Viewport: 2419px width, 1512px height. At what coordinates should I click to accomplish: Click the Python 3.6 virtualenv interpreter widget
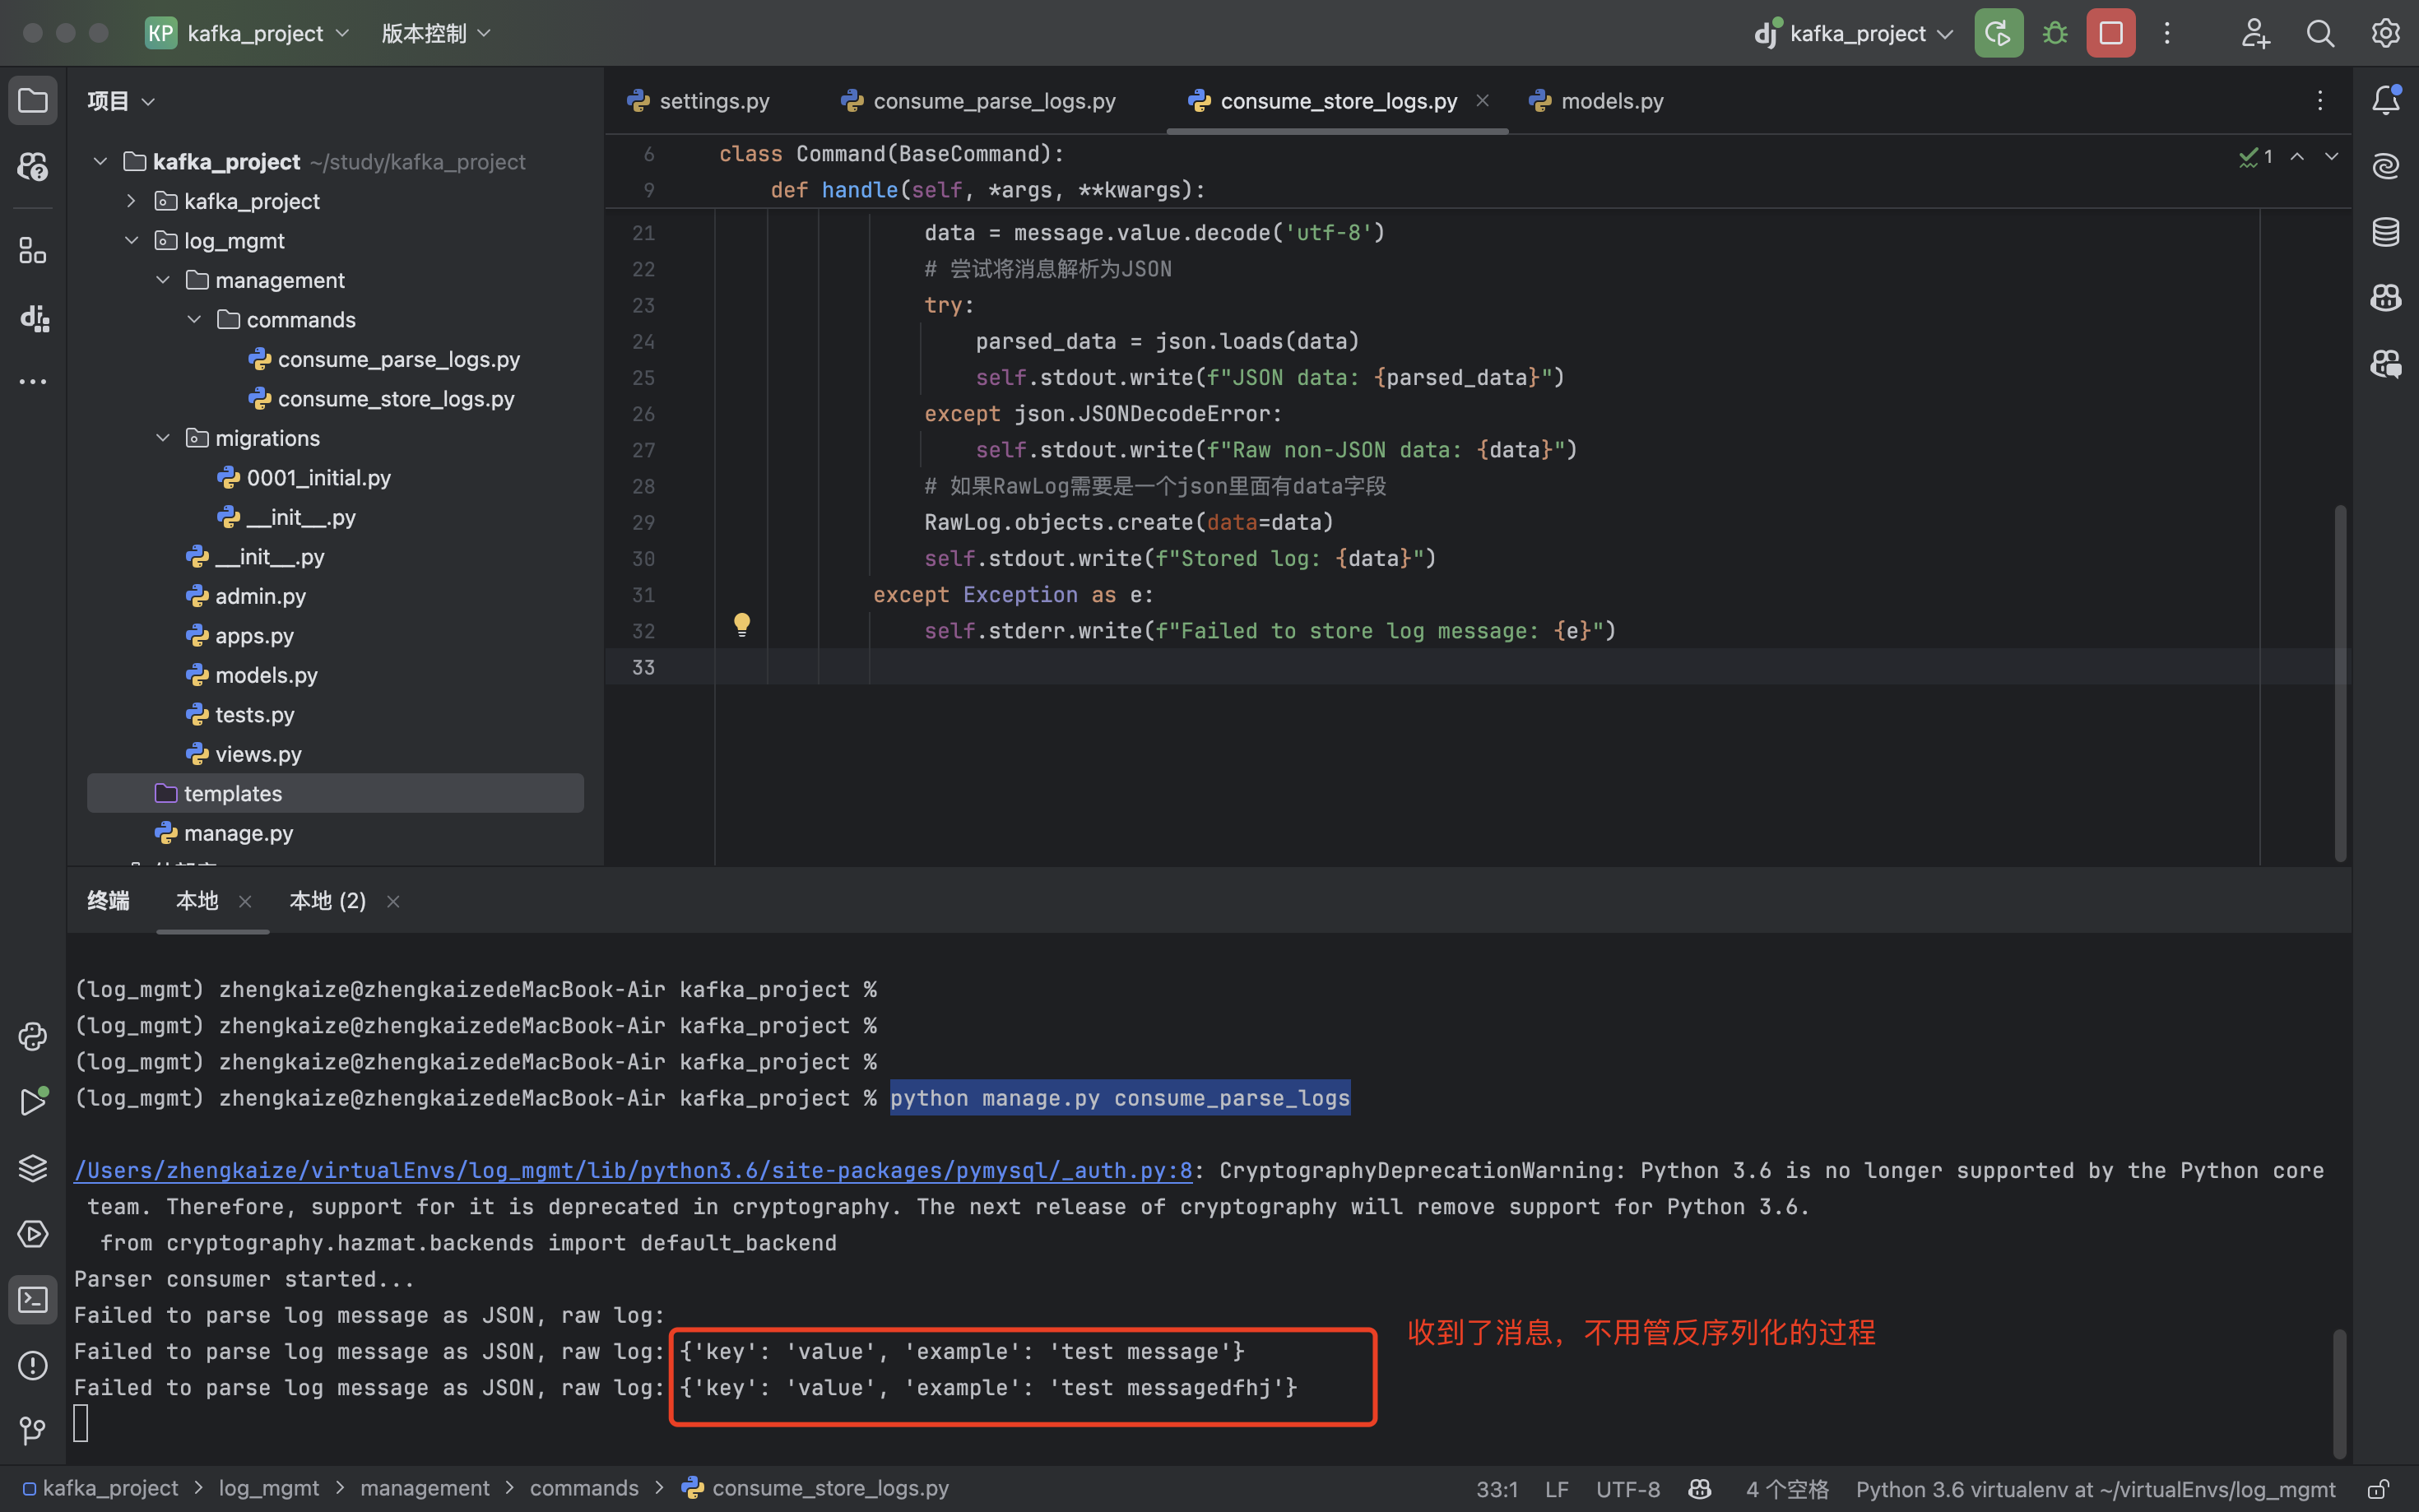(x=2095, y=1489)
